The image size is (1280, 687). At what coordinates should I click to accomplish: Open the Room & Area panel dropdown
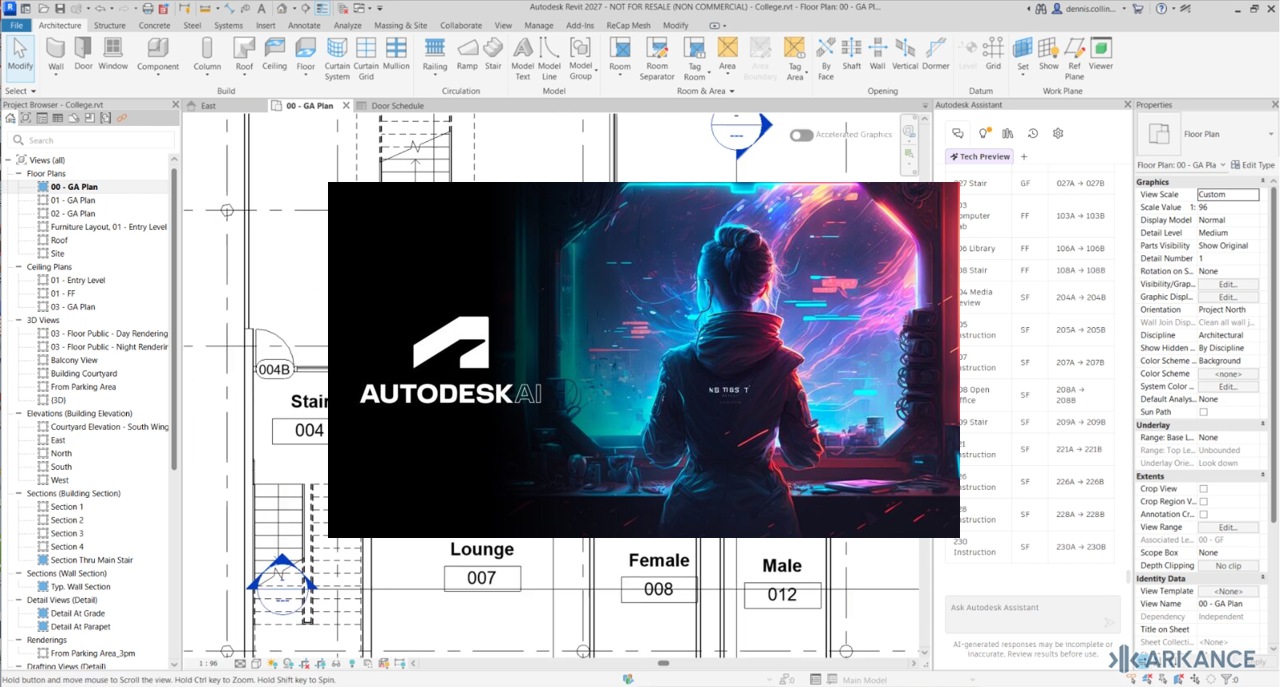[705, 91]
